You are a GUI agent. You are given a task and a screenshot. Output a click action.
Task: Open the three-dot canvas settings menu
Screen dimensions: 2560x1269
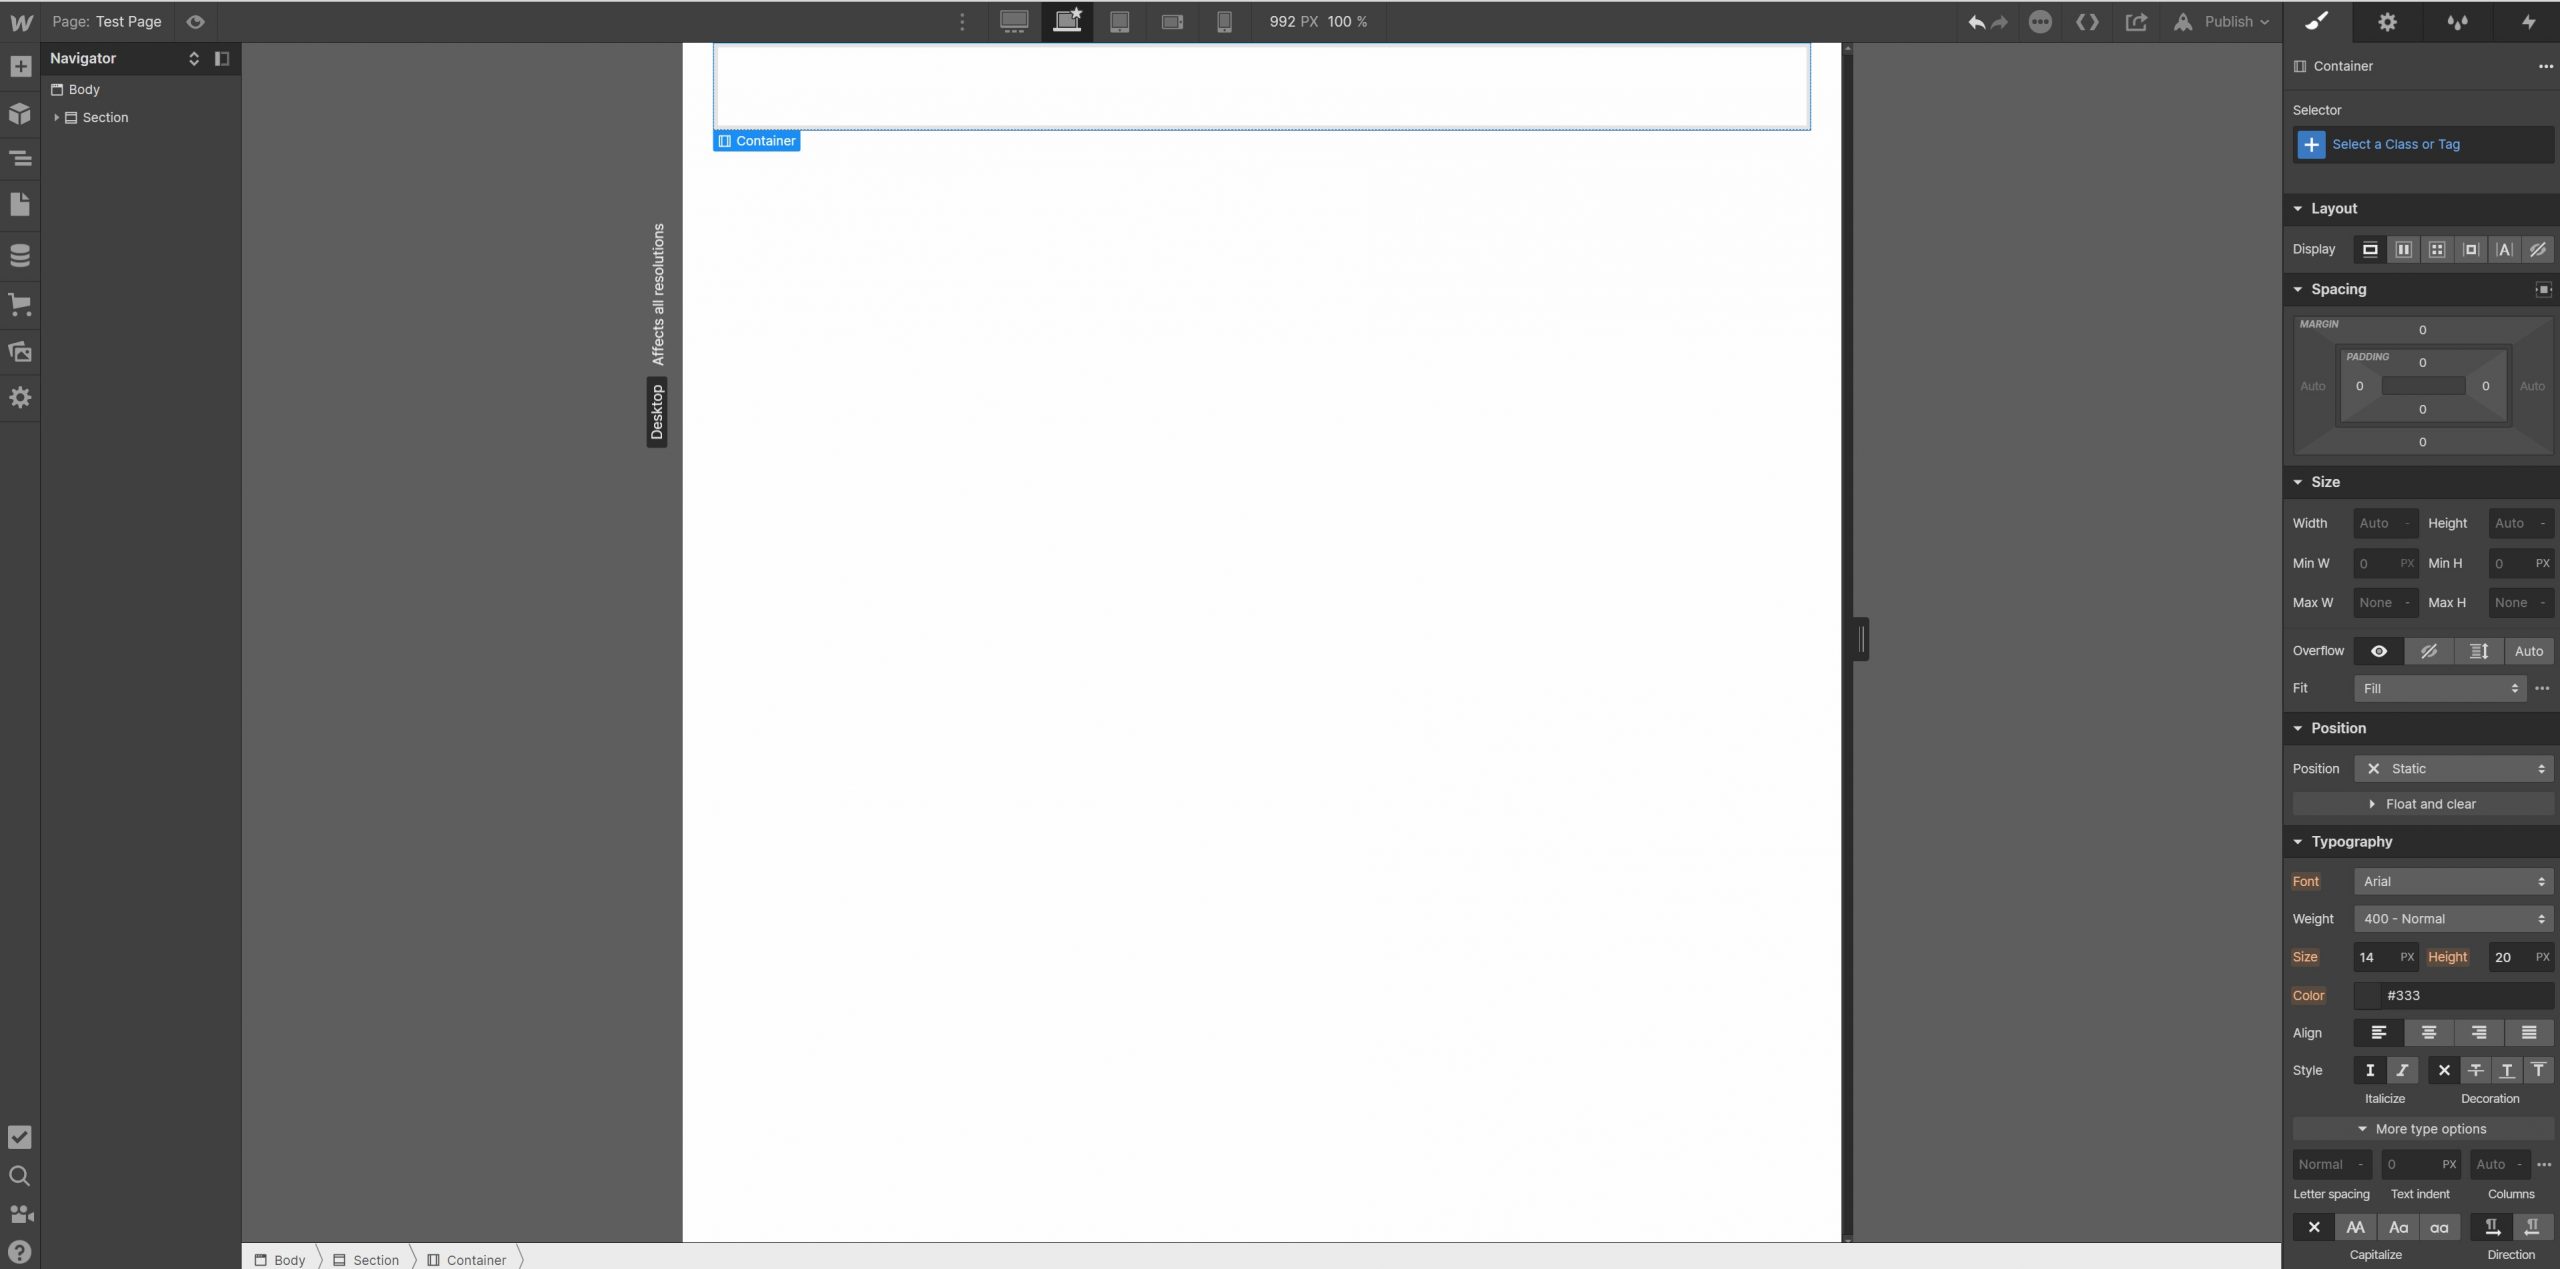(x=962, y=22)
